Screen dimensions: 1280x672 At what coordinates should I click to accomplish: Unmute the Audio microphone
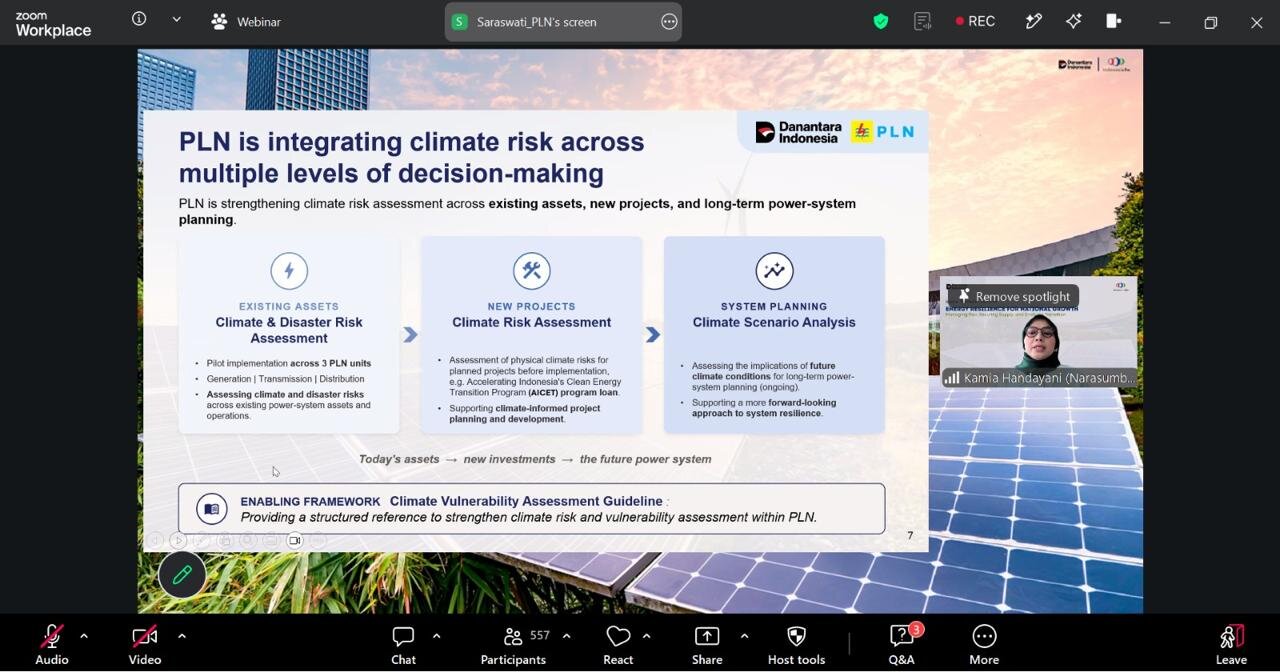(x=52, y=645)
